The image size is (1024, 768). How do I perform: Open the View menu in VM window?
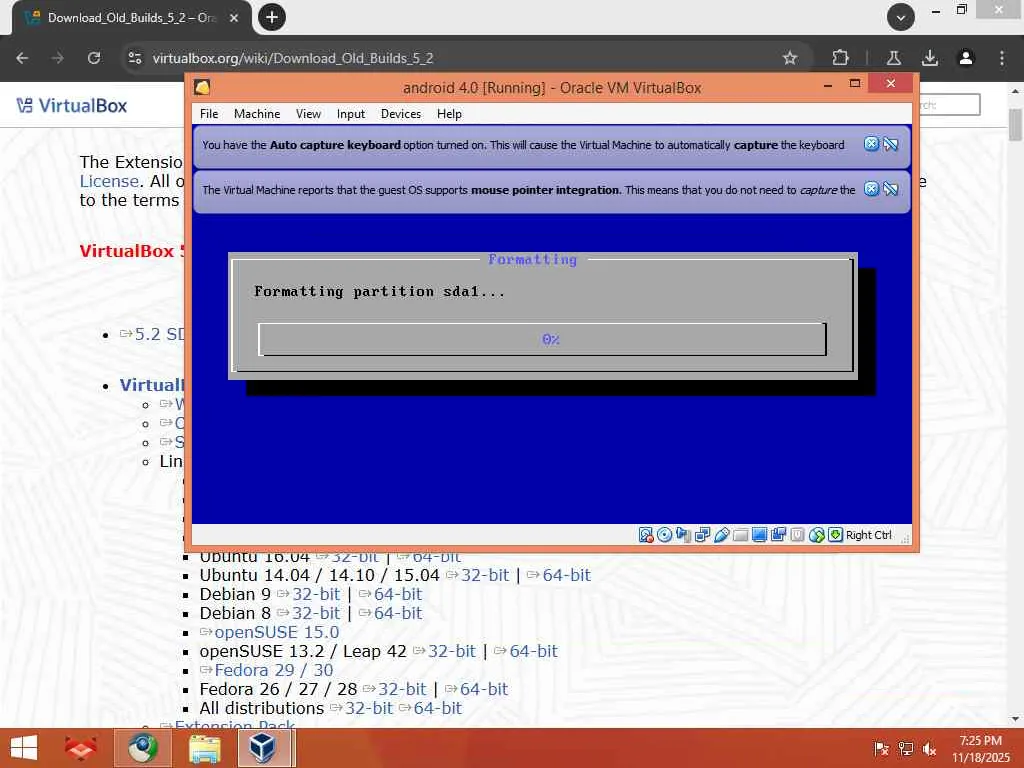click(308, 114)
